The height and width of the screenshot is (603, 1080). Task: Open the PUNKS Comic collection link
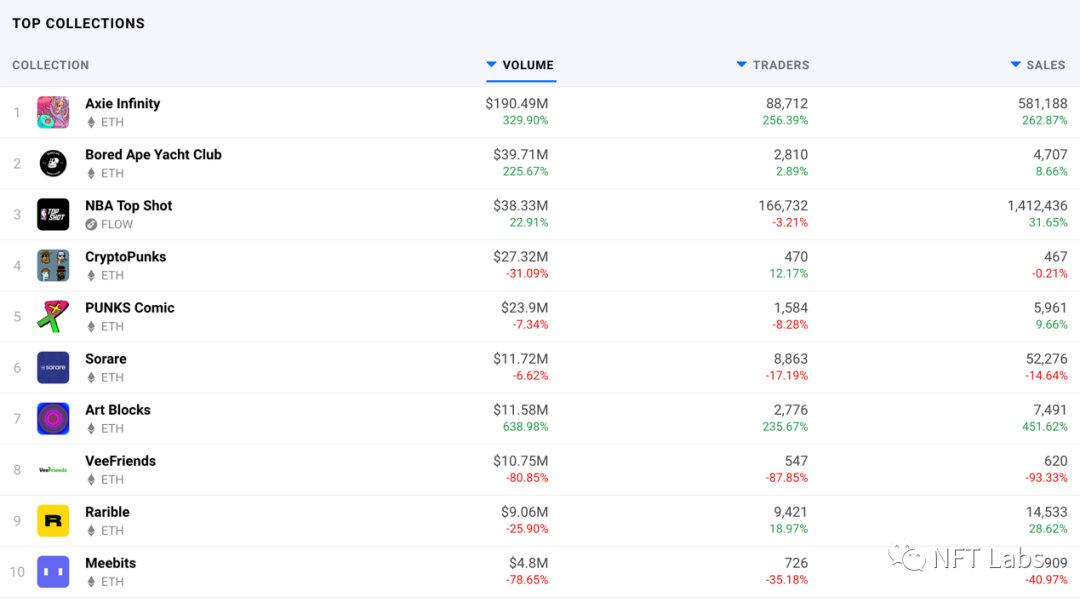pyautogui.click(x=129, y=307)
